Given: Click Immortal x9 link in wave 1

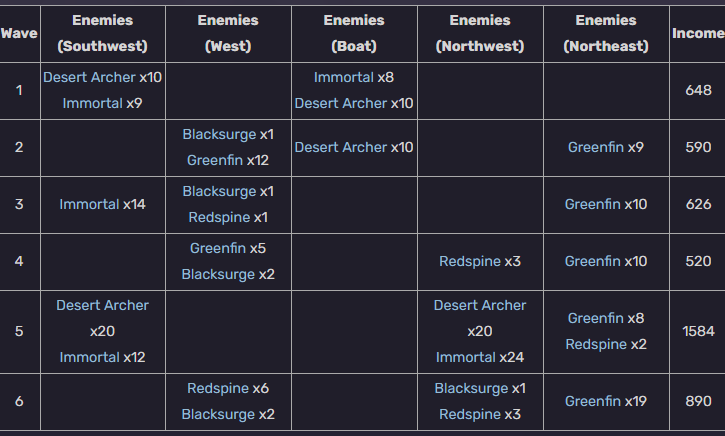Looking at the screenshot, I should 92,103.
